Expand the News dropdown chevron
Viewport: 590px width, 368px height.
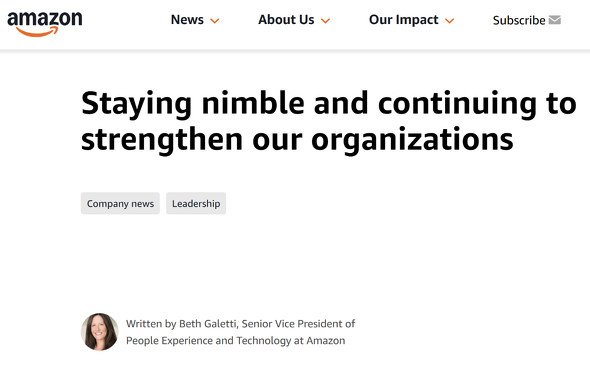coord(214,21)
